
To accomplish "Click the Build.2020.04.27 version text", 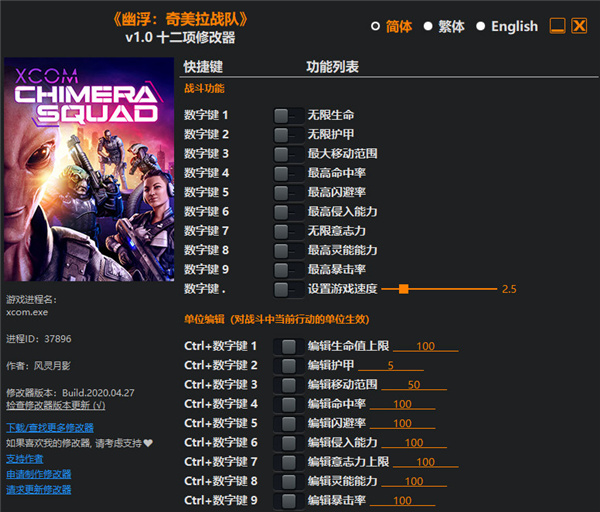I will [x=98, y=393].
